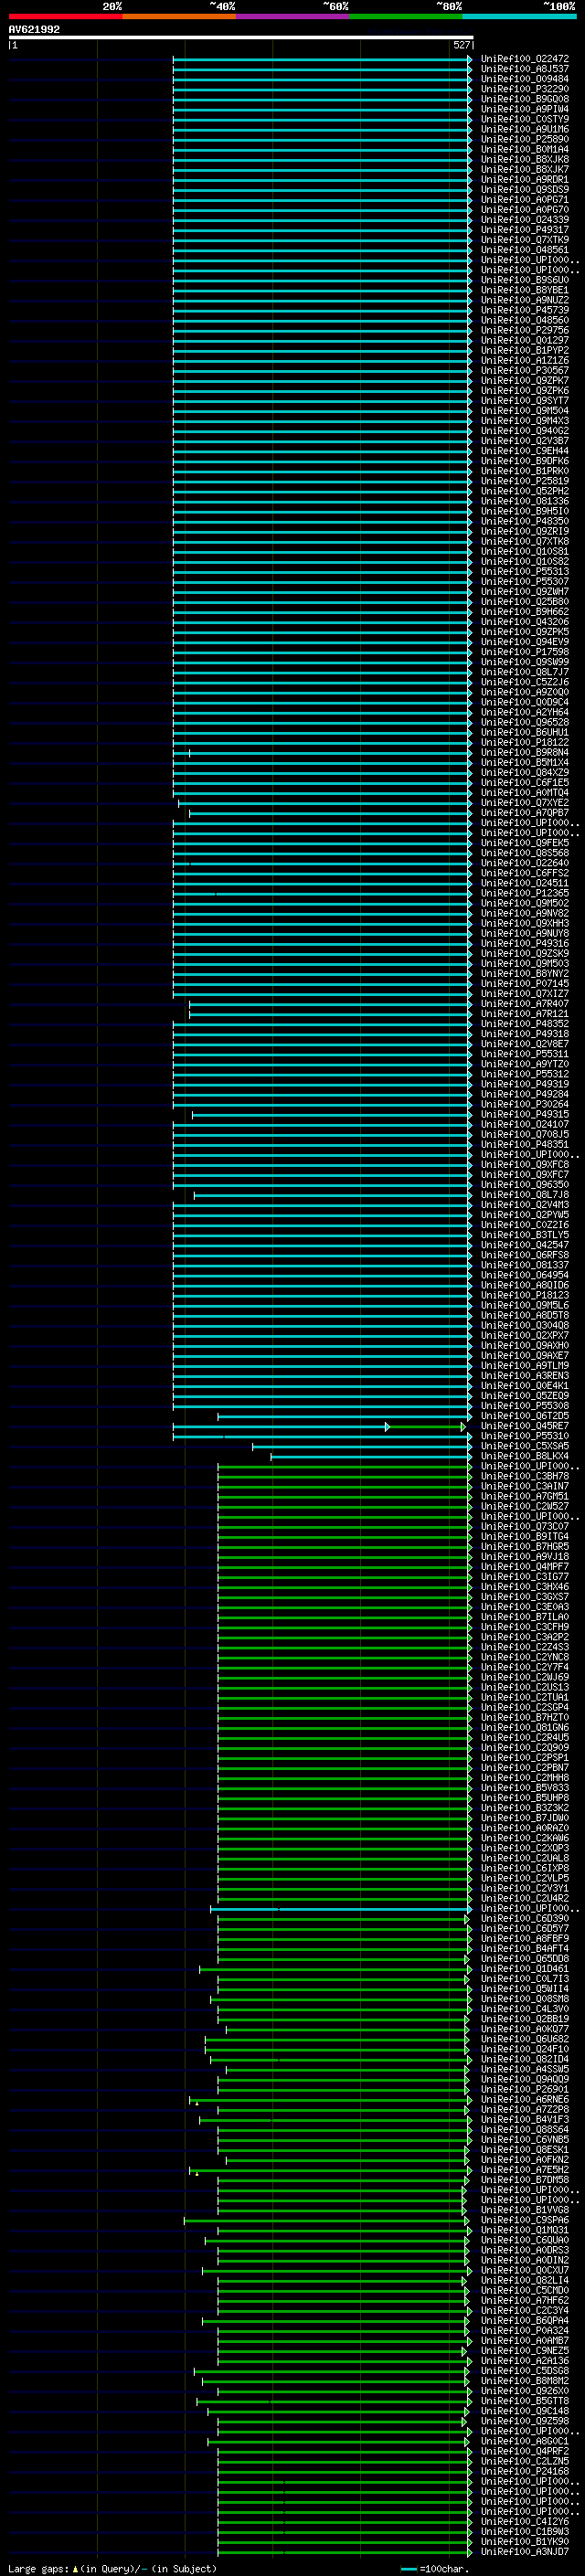Select hit label UniRef100_B6QPA4
585x2576 pixels.
pos(524,2320)
